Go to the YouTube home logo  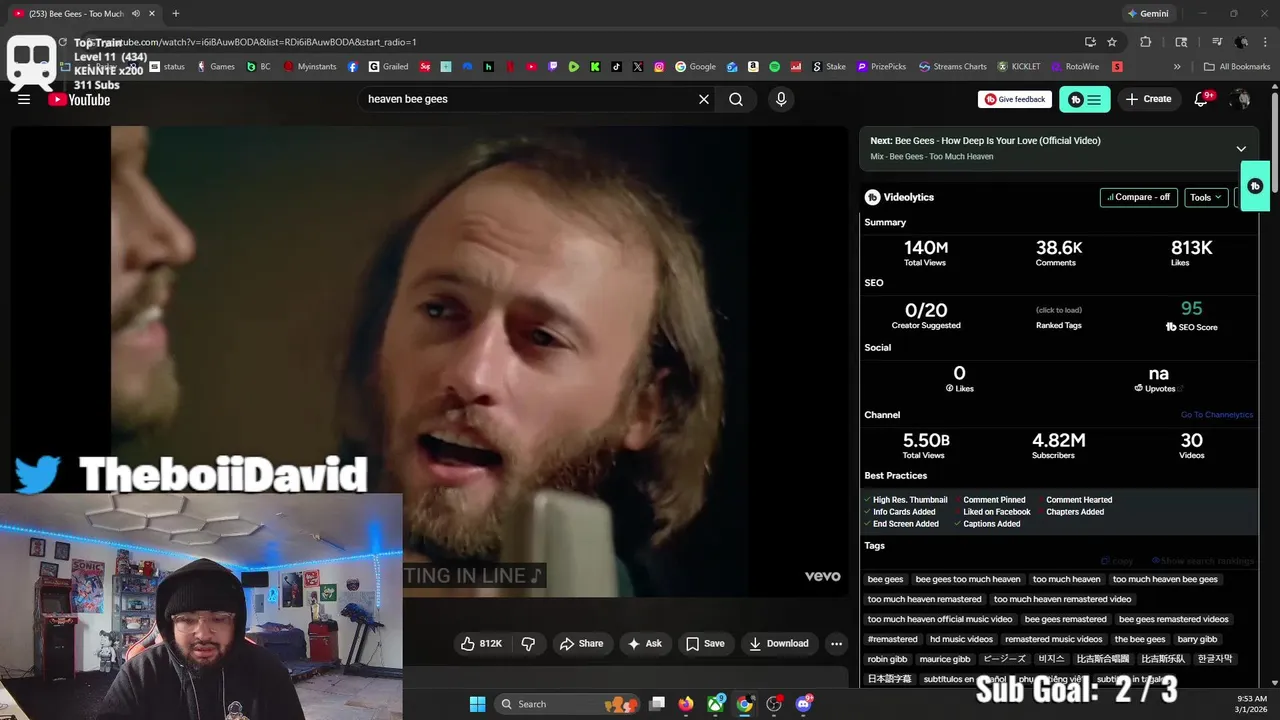coord(79,99)
